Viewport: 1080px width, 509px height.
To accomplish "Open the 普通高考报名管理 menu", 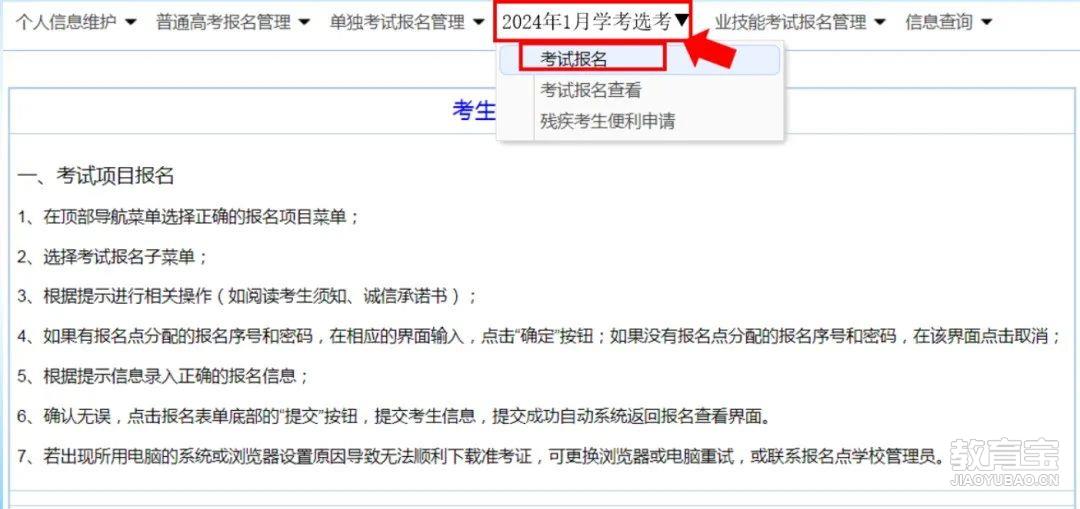I will pos(223,23).
